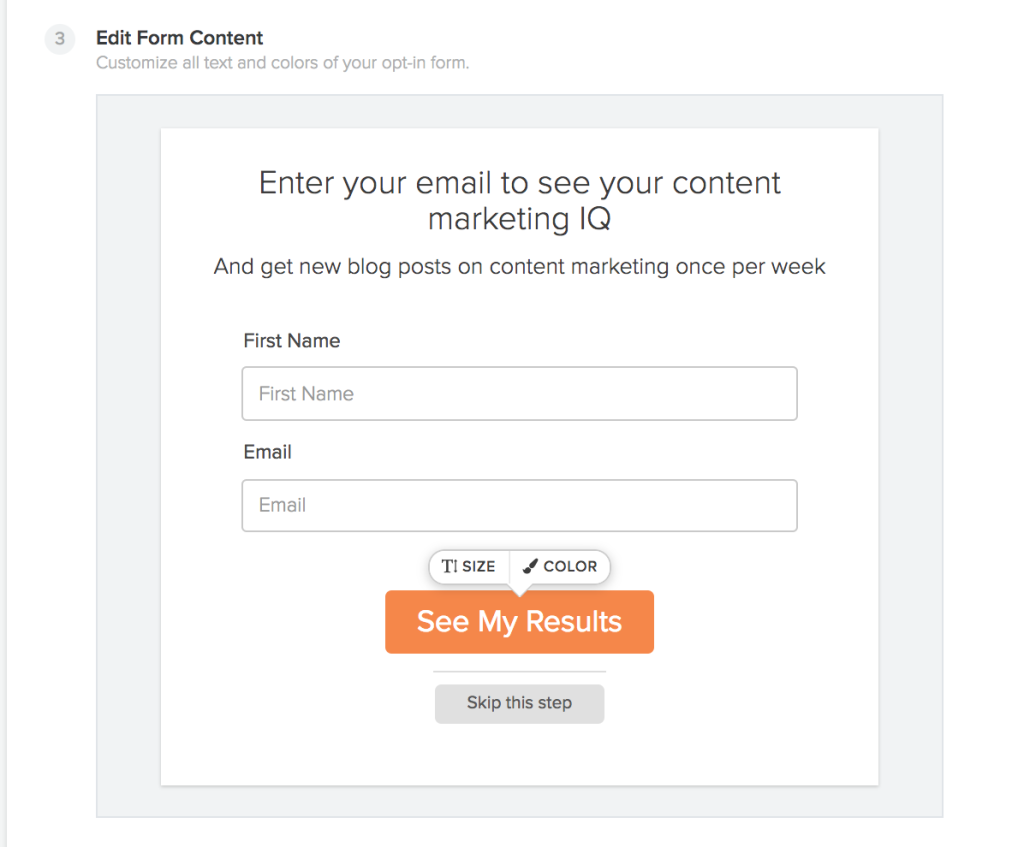This screenshot has height=847, width=1024.
Task: Click the divider line above Skip this step
Action: tap(519, 671)
